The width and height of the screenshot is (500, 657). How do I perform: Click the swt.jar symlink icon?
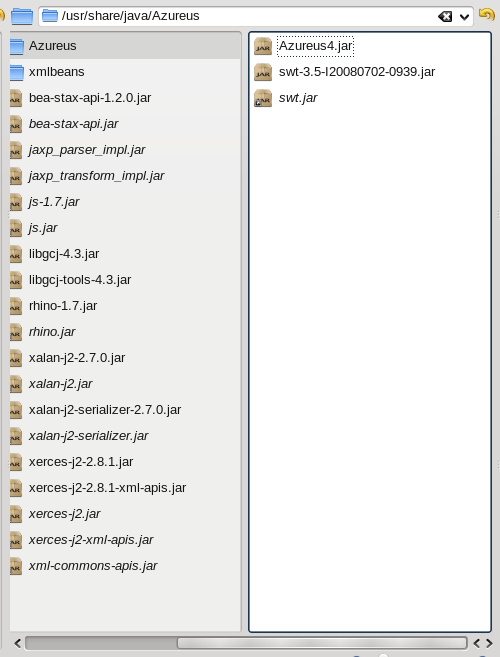(263, 98)
